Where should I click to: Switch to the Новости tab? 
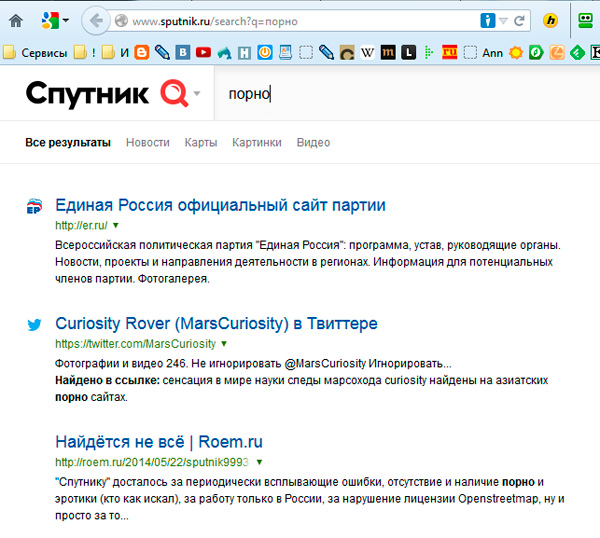pyautogui.click(x=147, y=143)
